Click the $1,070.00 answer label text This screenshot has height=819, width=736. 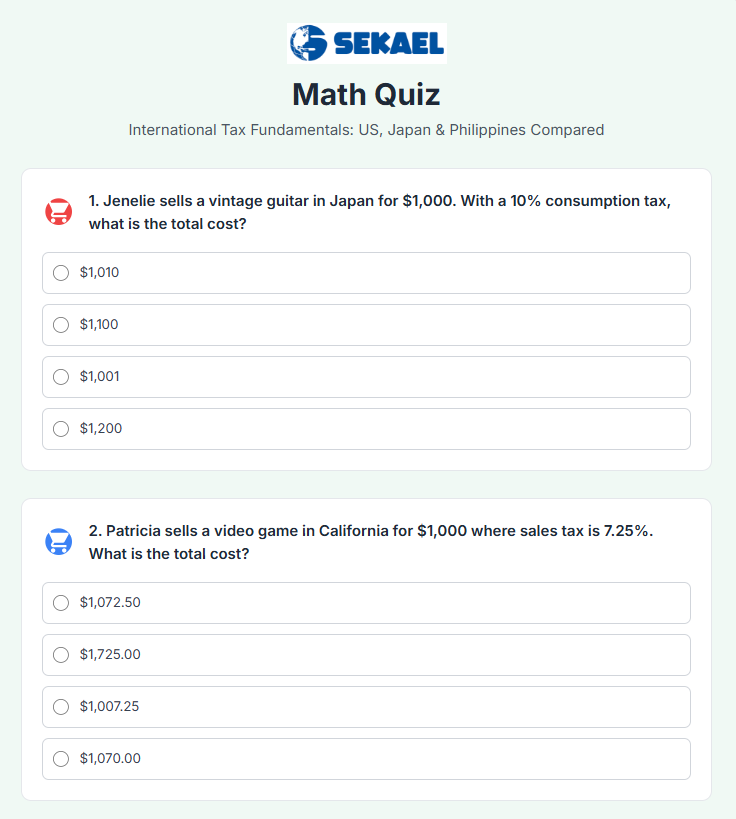(x=110, y=759)
